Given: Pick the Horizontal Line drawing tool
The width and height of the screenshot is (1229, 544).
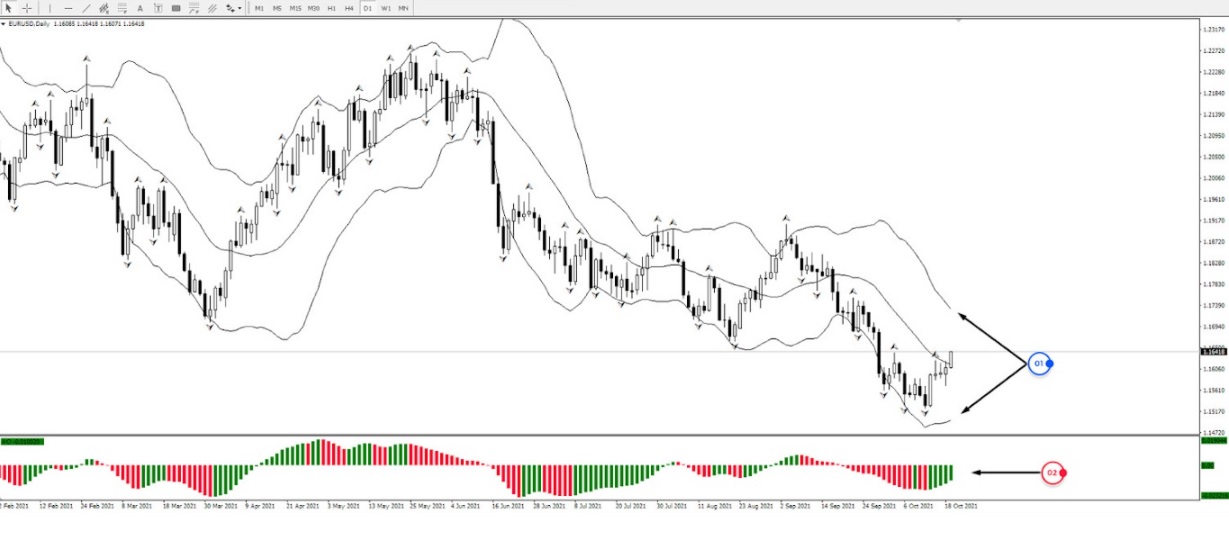Looking at the screenshot, I should [x=68, y=8].
